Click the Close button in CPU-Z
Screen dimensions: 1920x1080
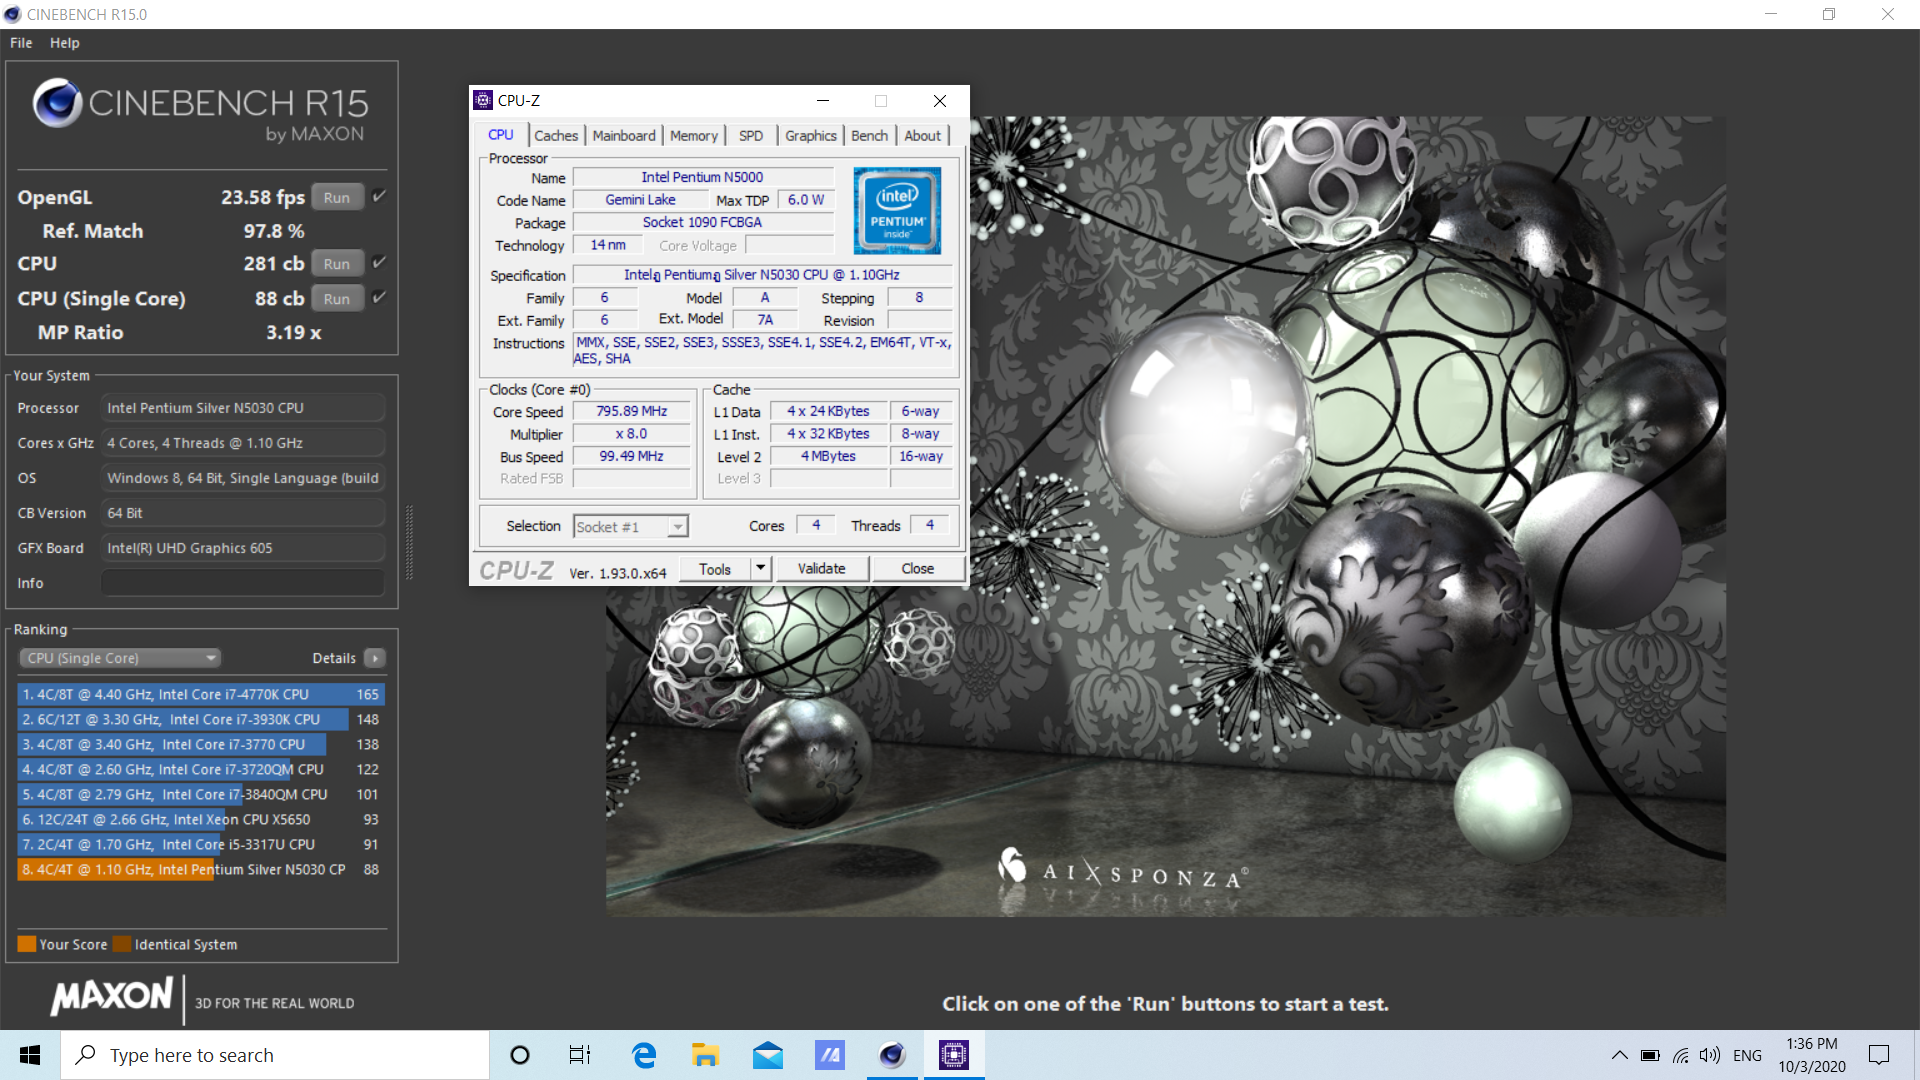tap(918, 569)
